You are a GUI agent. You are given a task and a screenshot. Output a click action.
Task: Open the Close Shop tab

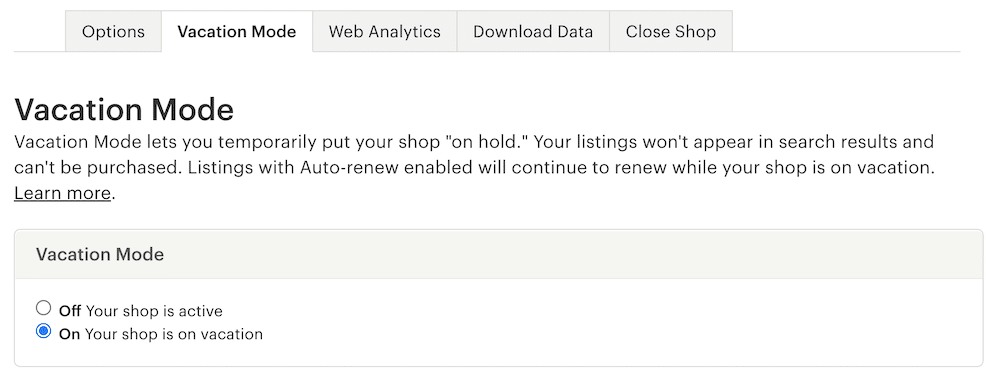671,31
